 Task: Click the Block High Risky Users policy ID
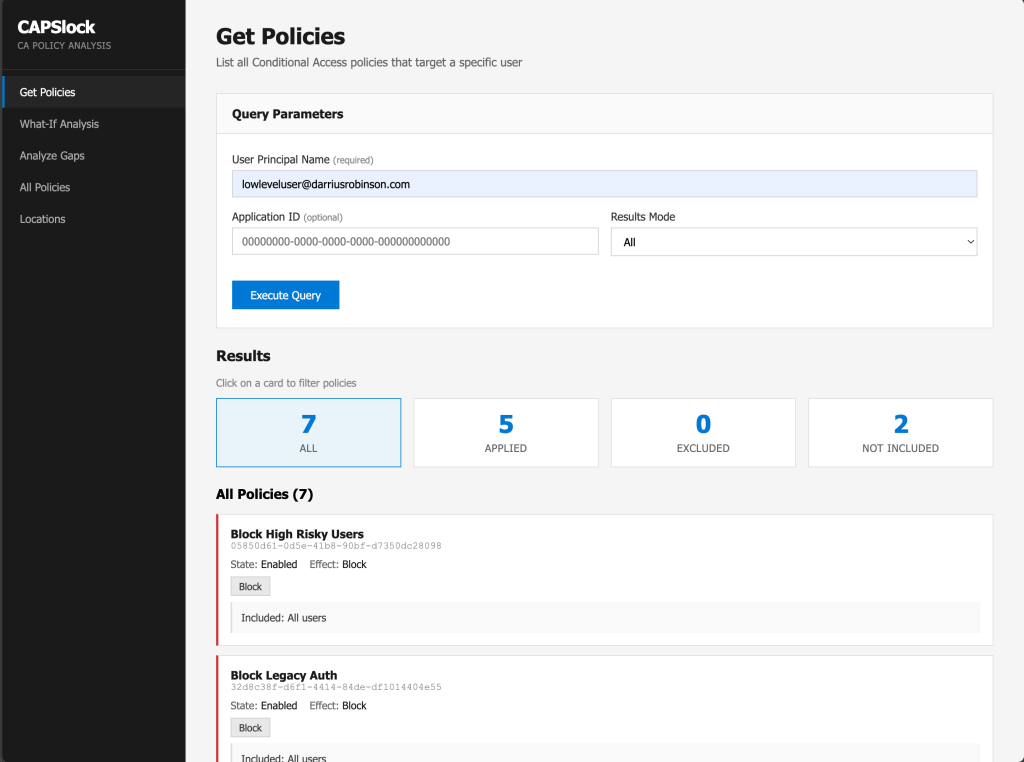[x=336, y=546]
